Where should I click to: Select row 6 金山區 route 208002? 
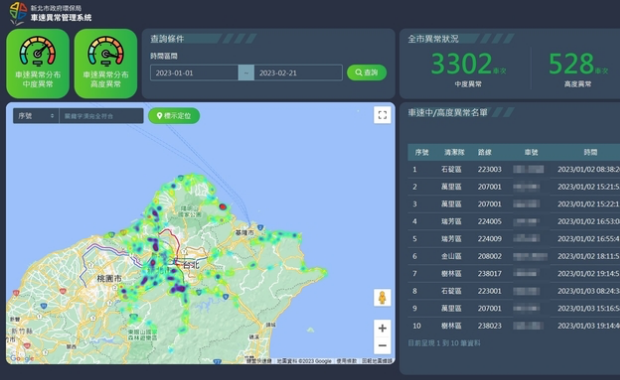click(x=490, y=256)
